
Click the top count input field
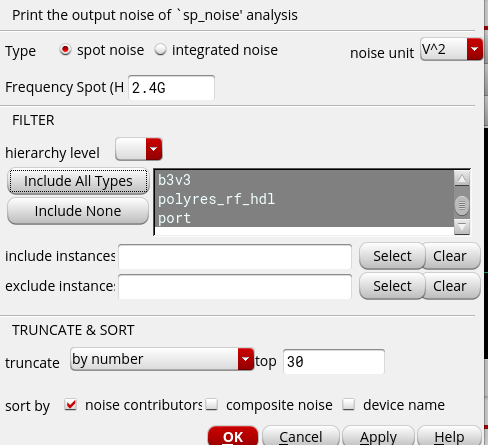pos(334,362)
